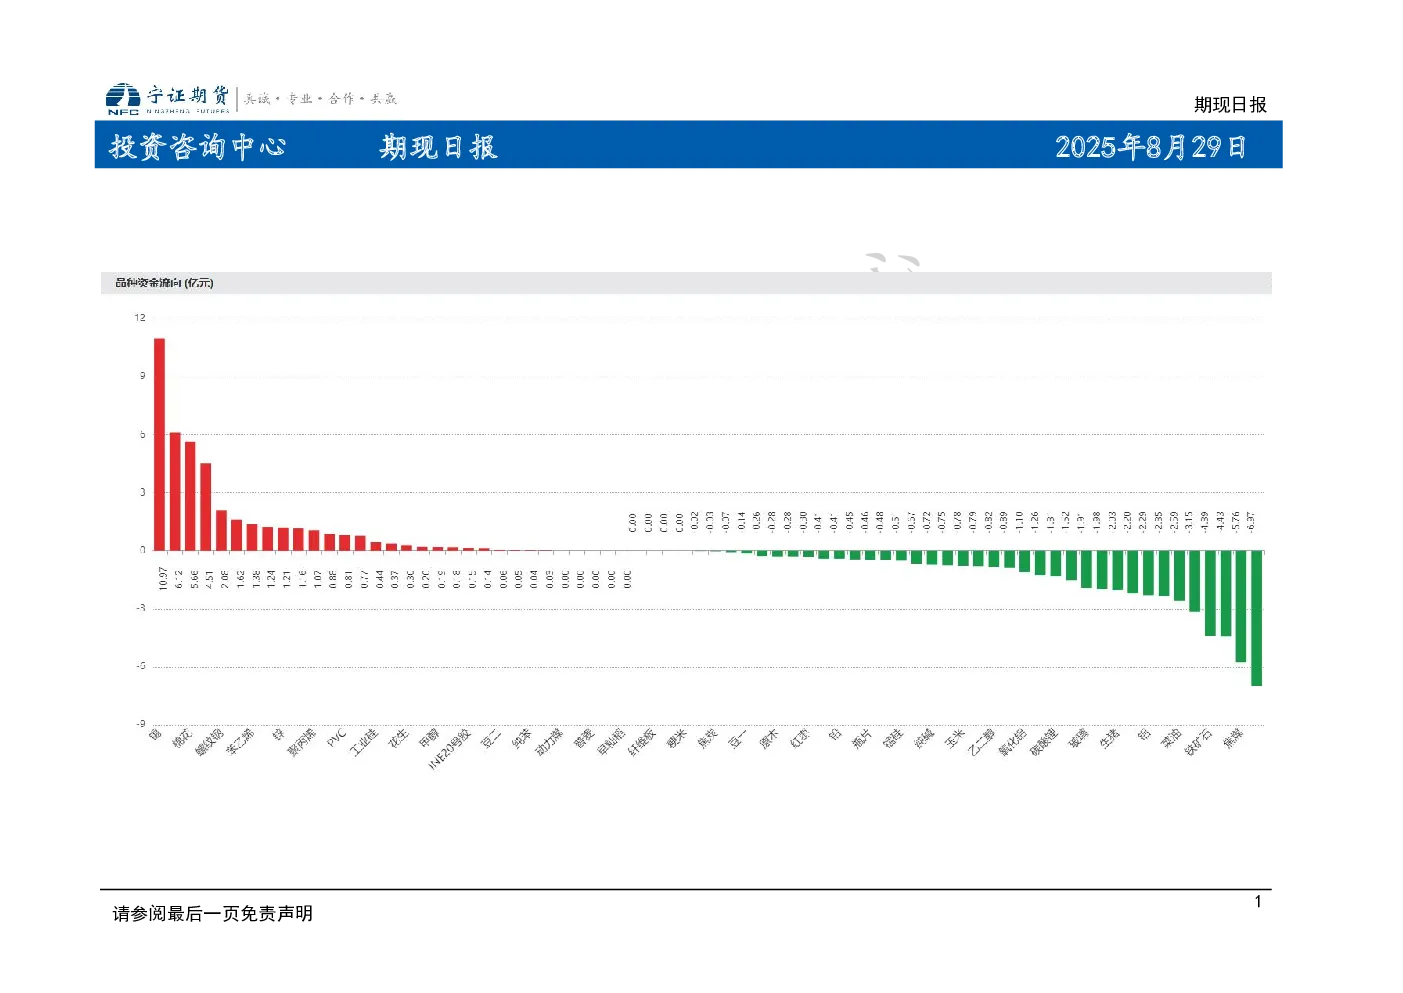Viewport: 1403px width, 993px height.
Task: Click the -0.45 value label
Action: (849, 521)
